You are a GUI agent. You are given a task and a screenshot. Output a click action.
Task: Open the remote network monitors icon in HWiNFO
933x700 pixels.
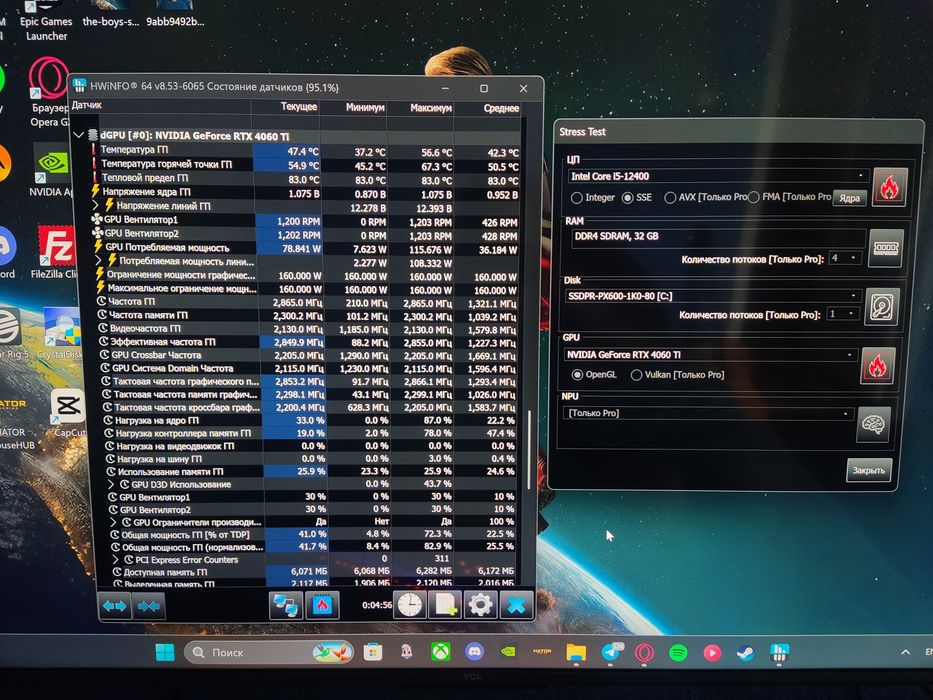pos(286,605)
